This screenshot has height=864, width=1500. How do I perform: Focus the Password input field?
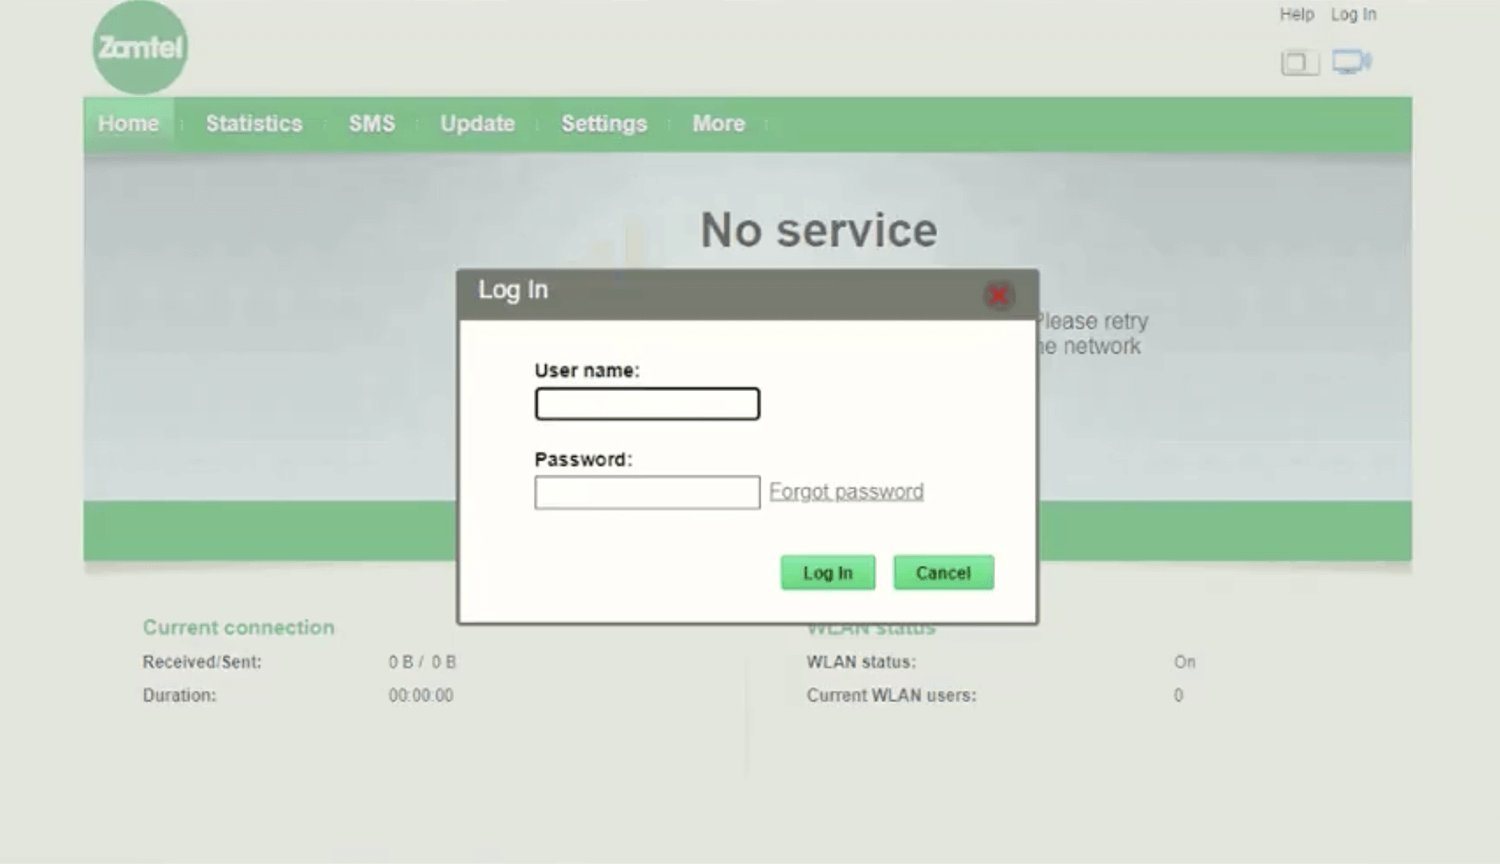647,492
